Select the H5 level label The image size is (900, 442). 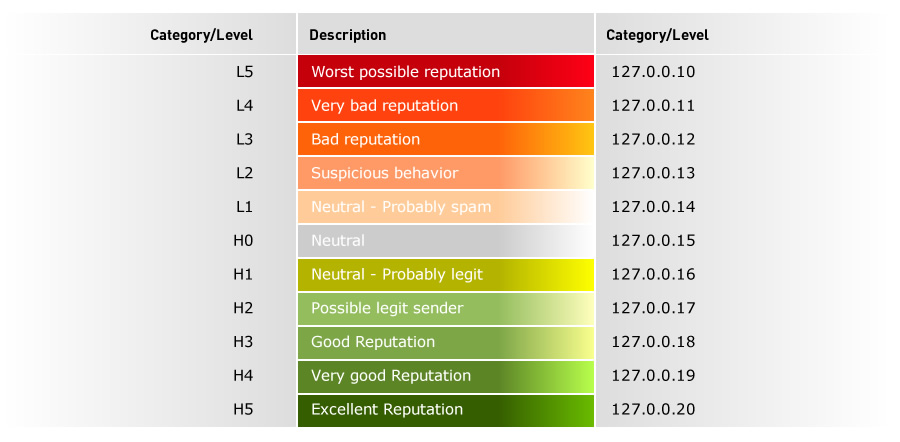[x=243, y=410]
